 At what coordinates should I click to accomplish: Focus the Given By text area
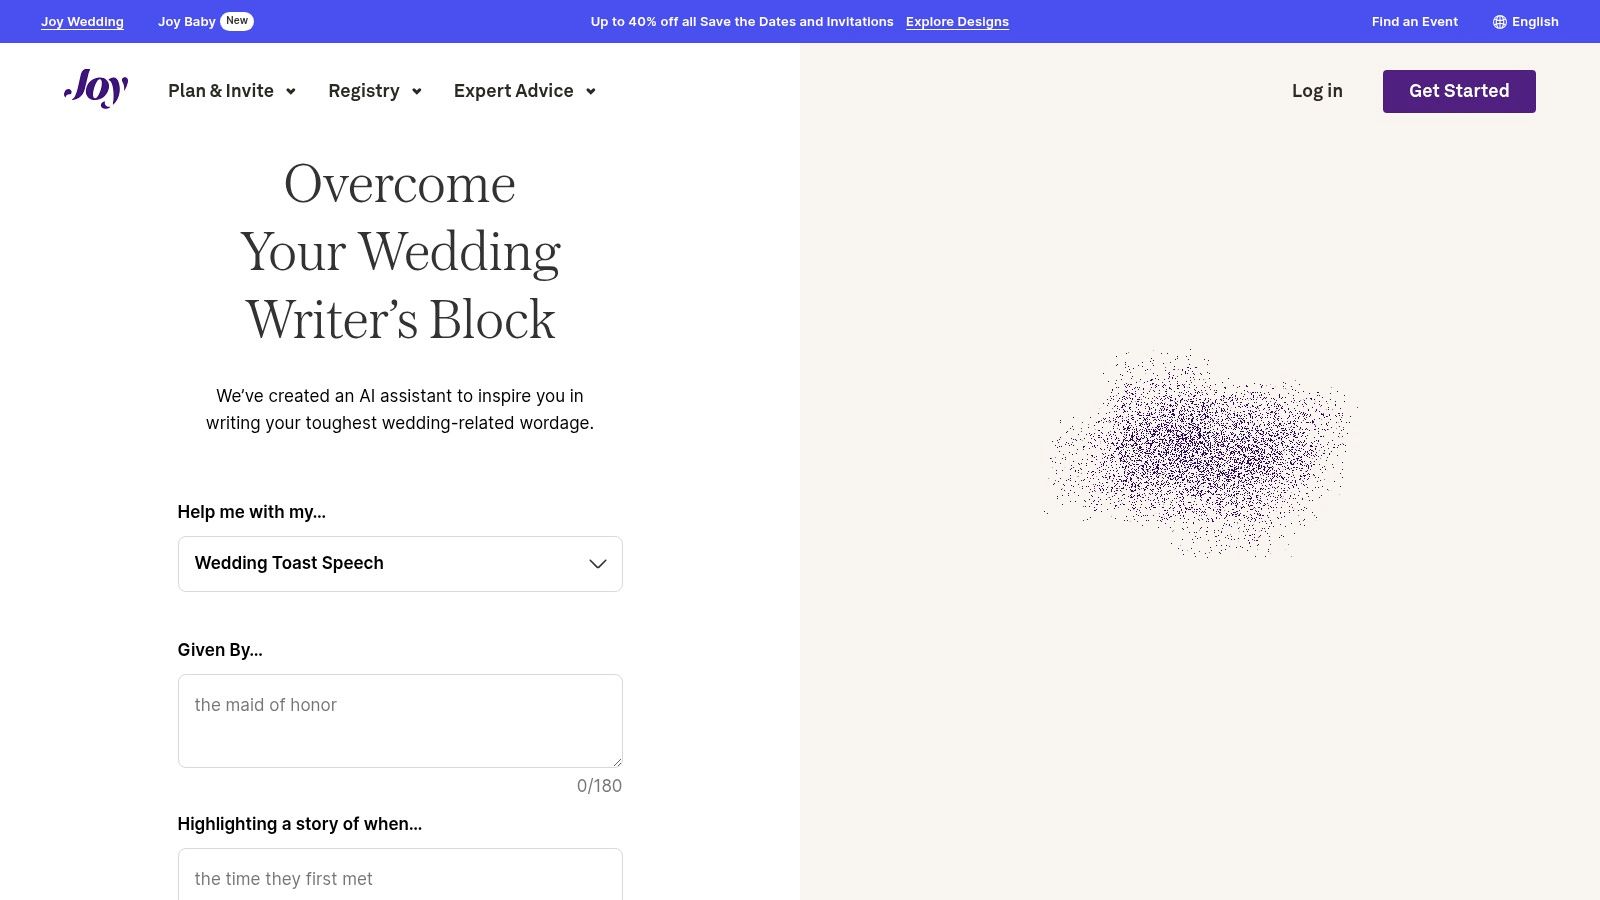coord(400,720)
